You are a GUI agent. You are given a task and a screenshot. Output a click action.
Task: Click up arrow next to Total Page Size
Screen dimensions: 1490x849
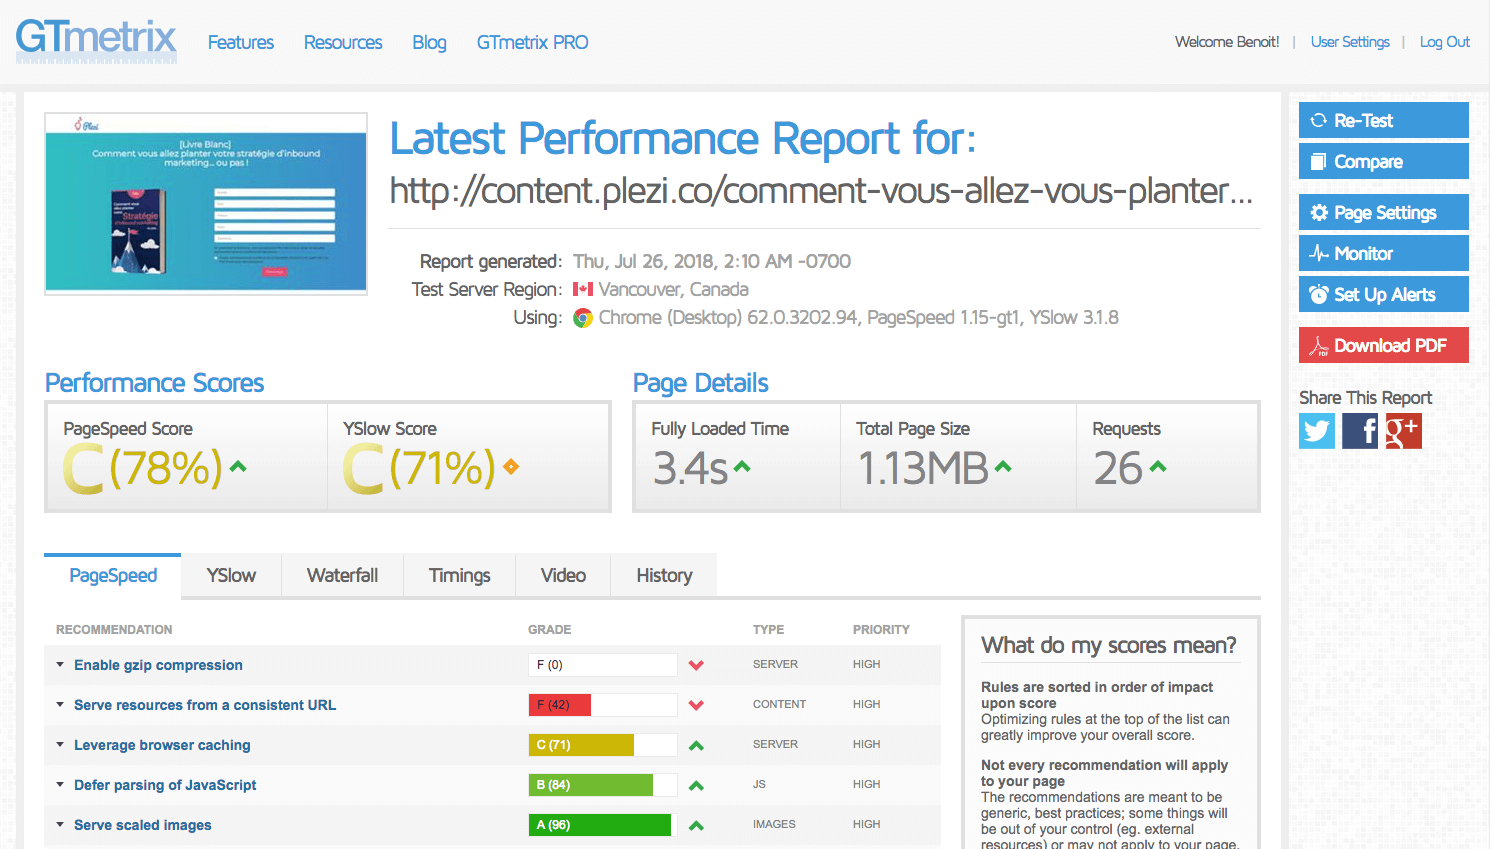point(1003,466)
